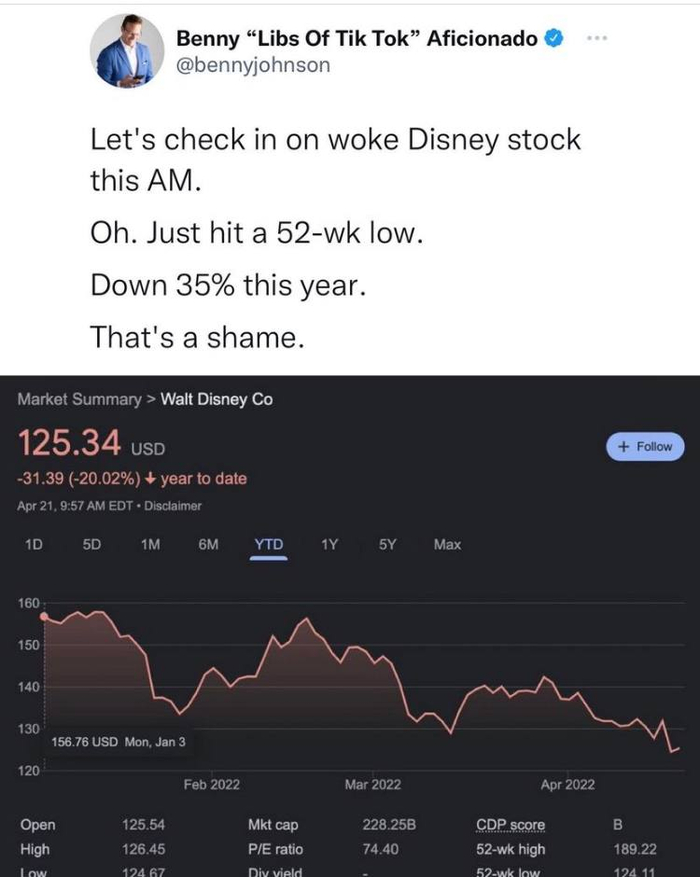This screenshot has height=877, width=700.
Task: Click the plus icon on the Follow button
Action: (x=625, y=447)
